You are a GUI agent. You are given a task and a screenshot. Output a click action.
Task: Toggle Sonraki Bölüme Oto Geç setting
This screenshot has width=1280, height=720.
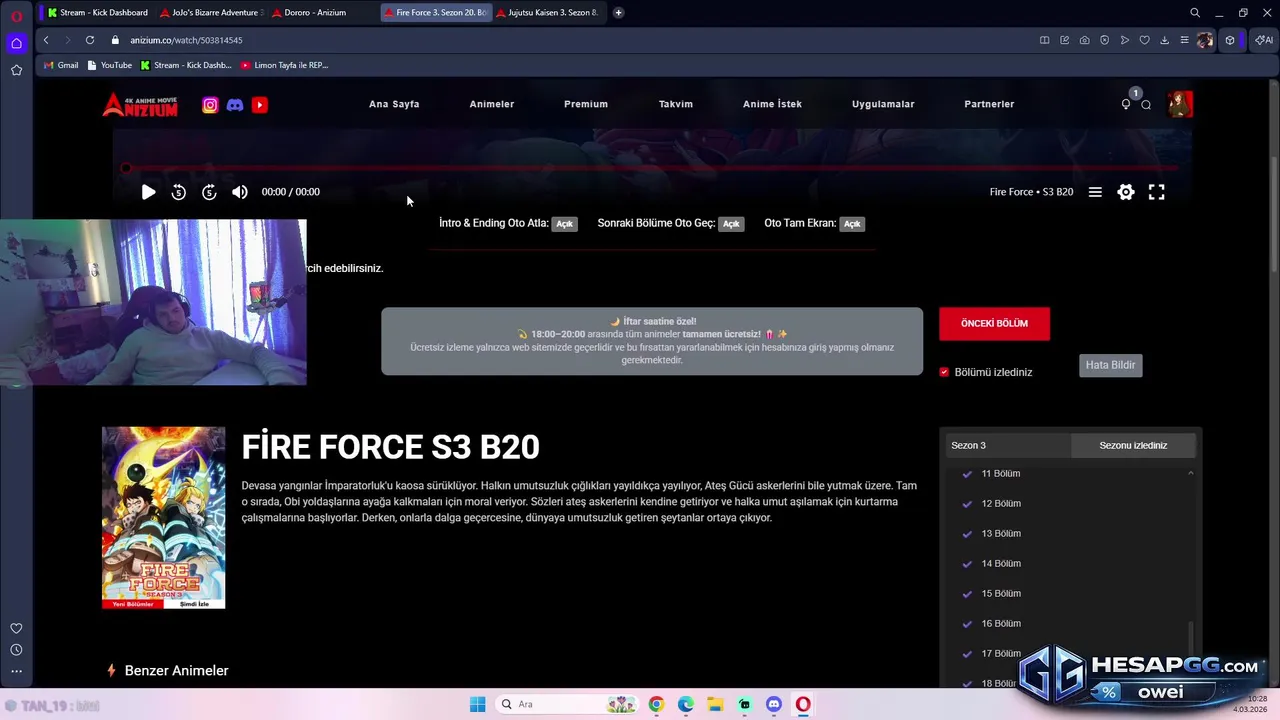pyautogui.click(x=731, y=224)
